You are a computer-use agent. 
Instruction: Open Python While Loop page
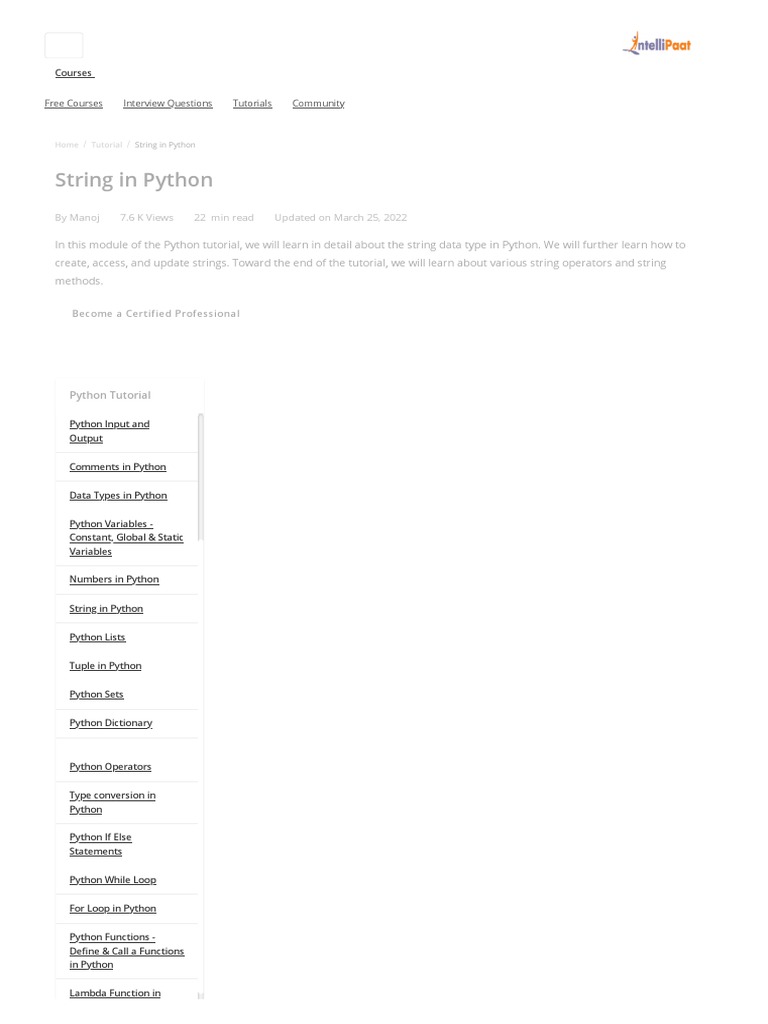coord(112,880)
